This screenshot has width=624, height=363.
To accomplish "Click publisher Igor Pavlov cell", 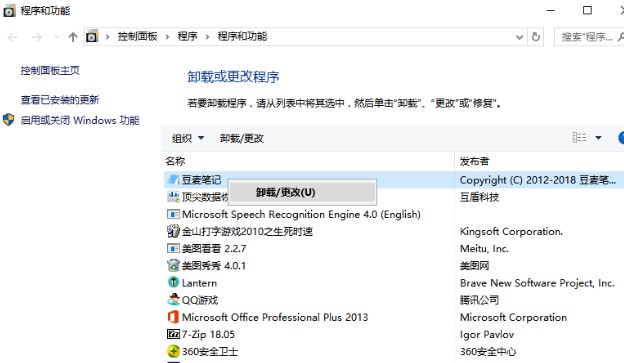I will coord(487,334).
